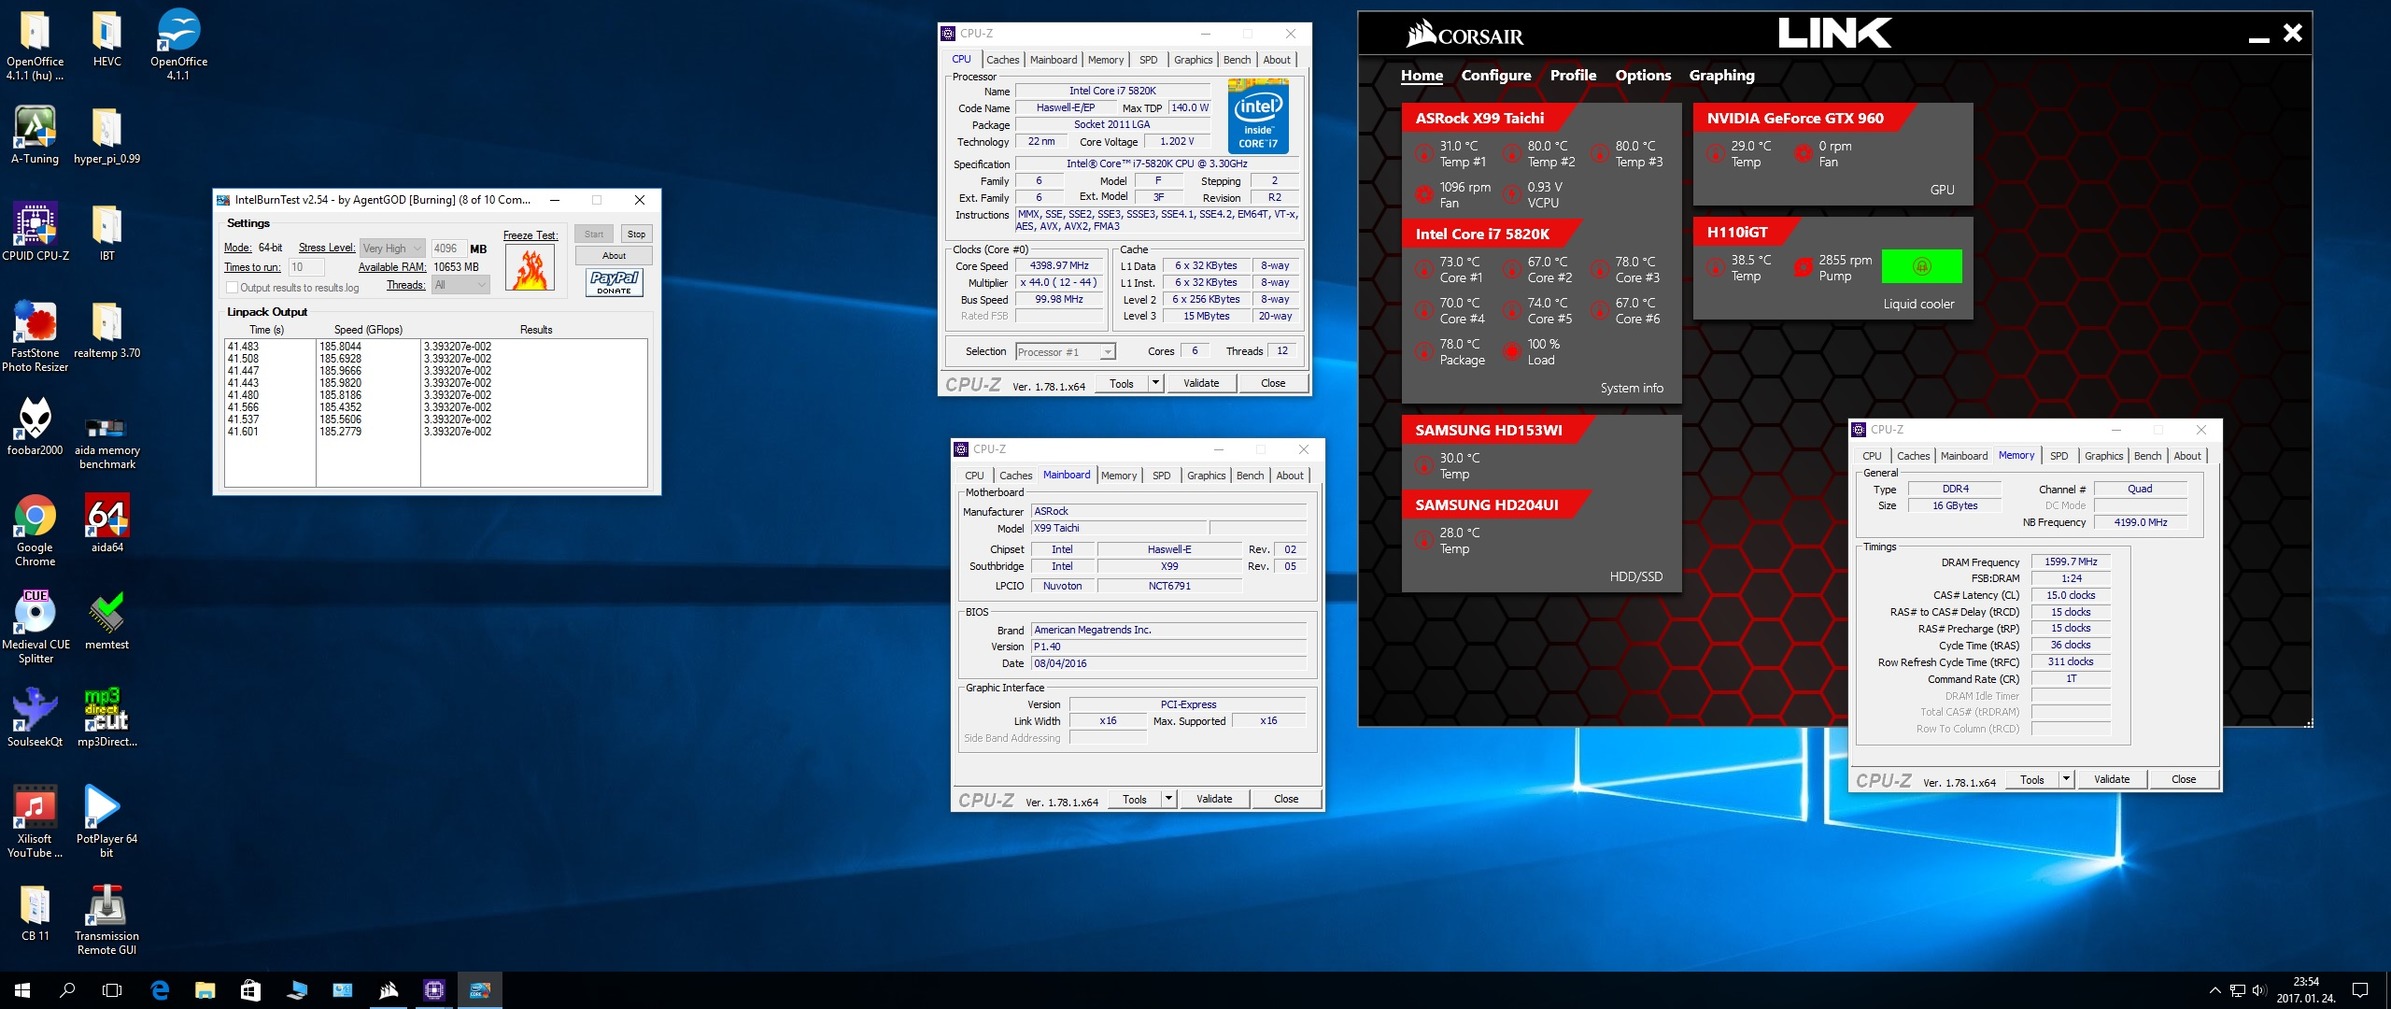Image resolution: width=2391 pixels, height=1009 pixels.
Task: Click the 1096 rpm Fan reading
Action: click(x=1453, y=195)
